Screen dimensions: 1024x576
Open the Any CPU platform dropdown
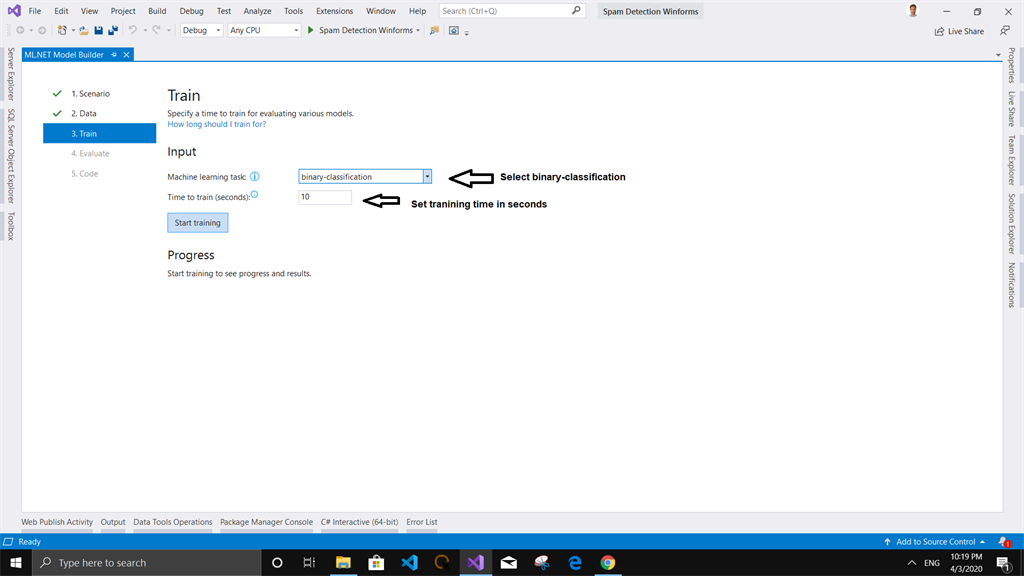pyautogui.click(x=297, y=31)
